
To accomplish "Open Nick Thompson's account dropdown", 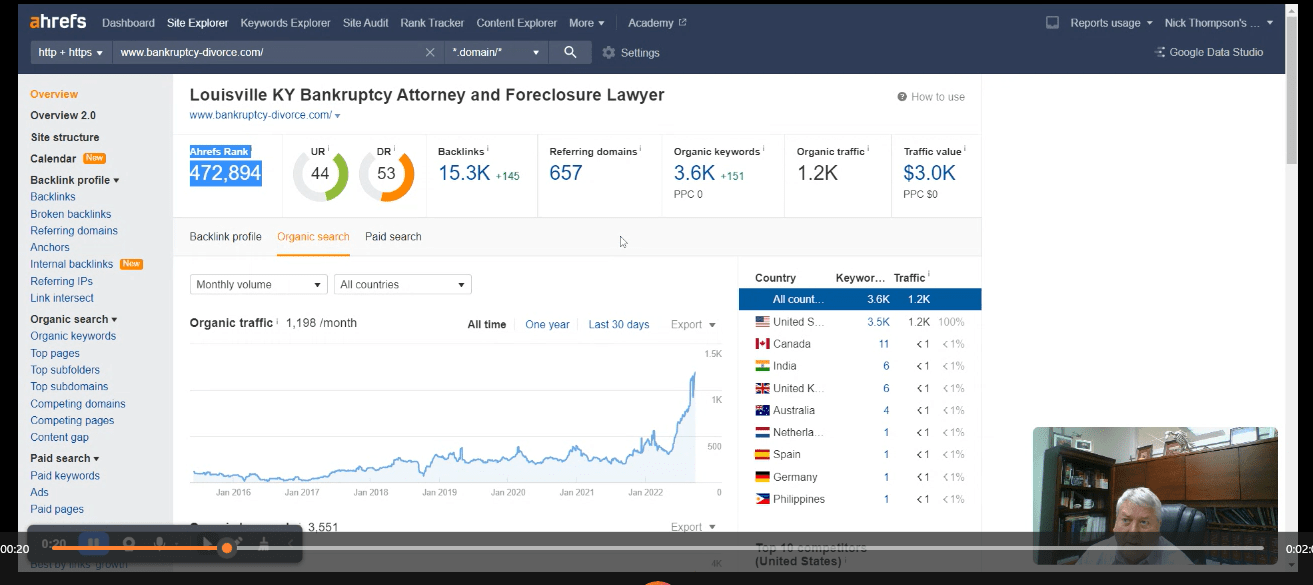I will coord(1219,23).
